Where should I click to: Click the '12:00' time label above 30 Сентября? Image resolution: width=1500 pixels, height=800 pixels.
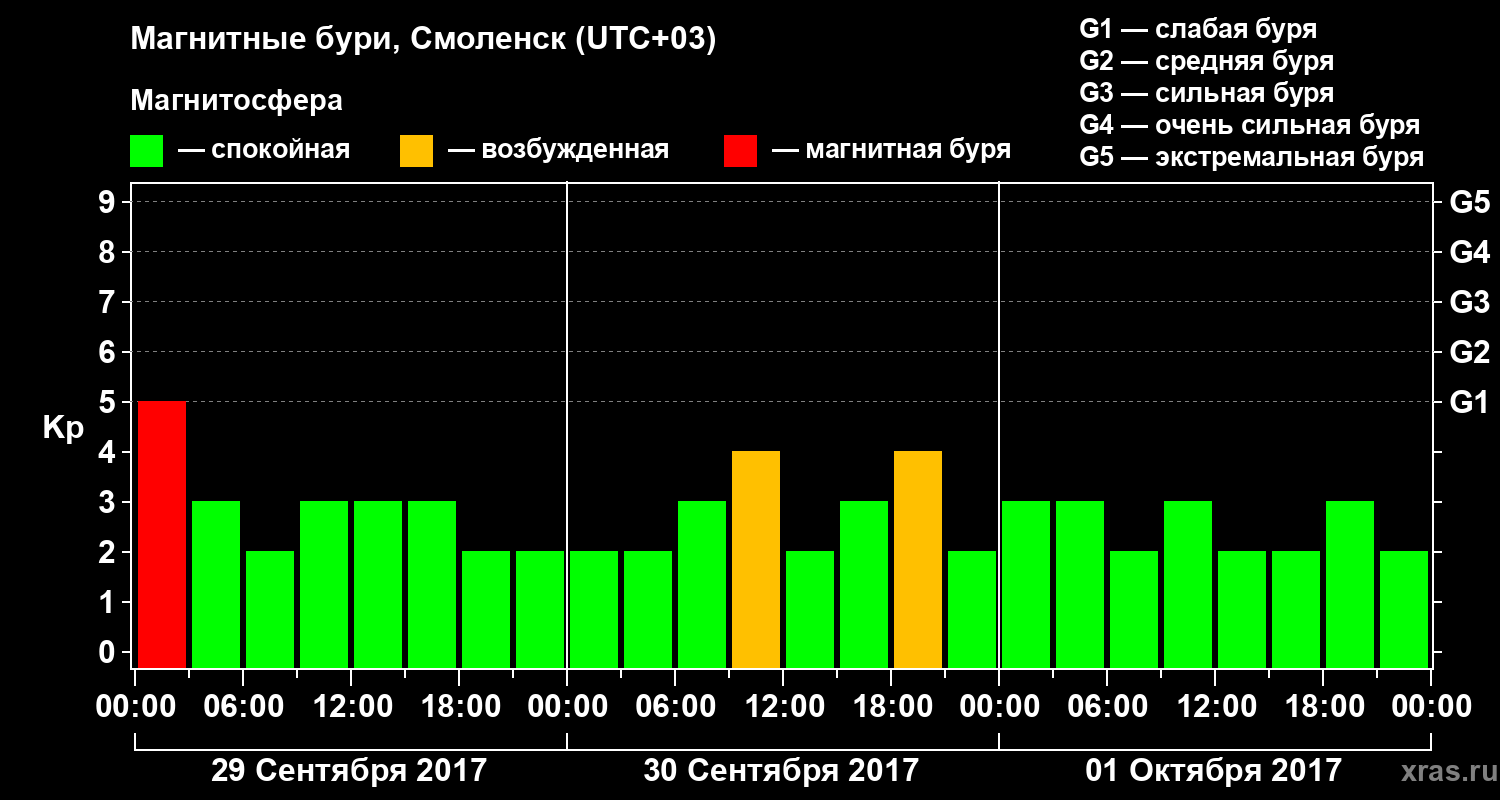pyautogui.click(x=784, y=707)
